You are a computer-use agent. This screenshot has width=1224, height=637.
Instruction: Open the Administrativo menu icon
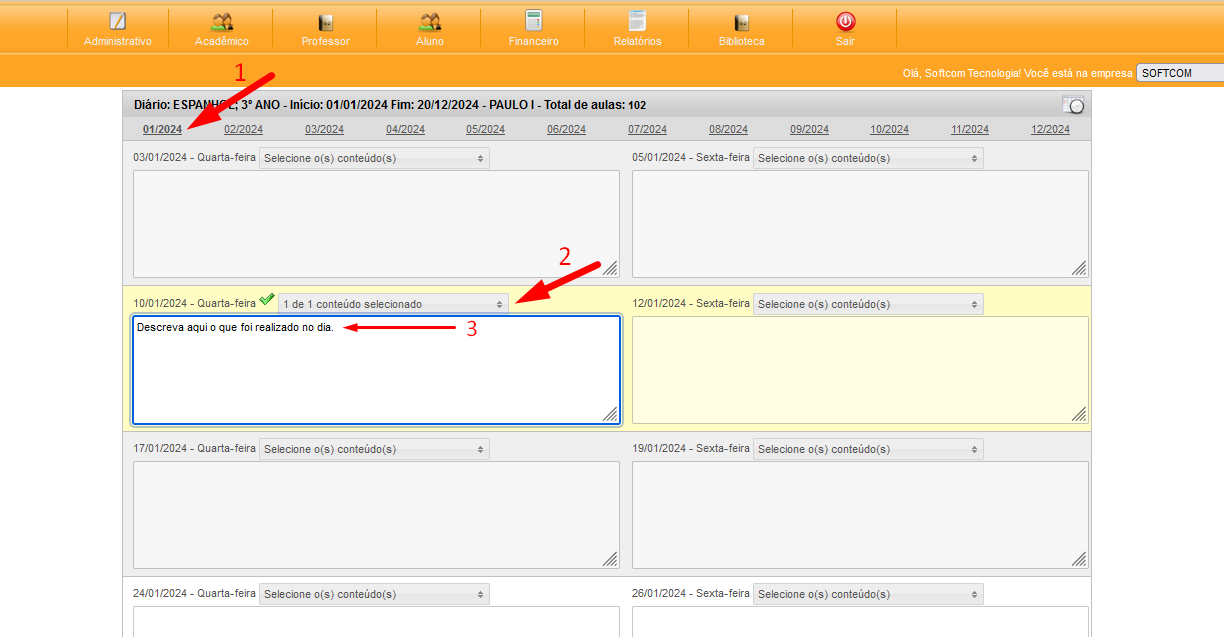click(118, 22)
